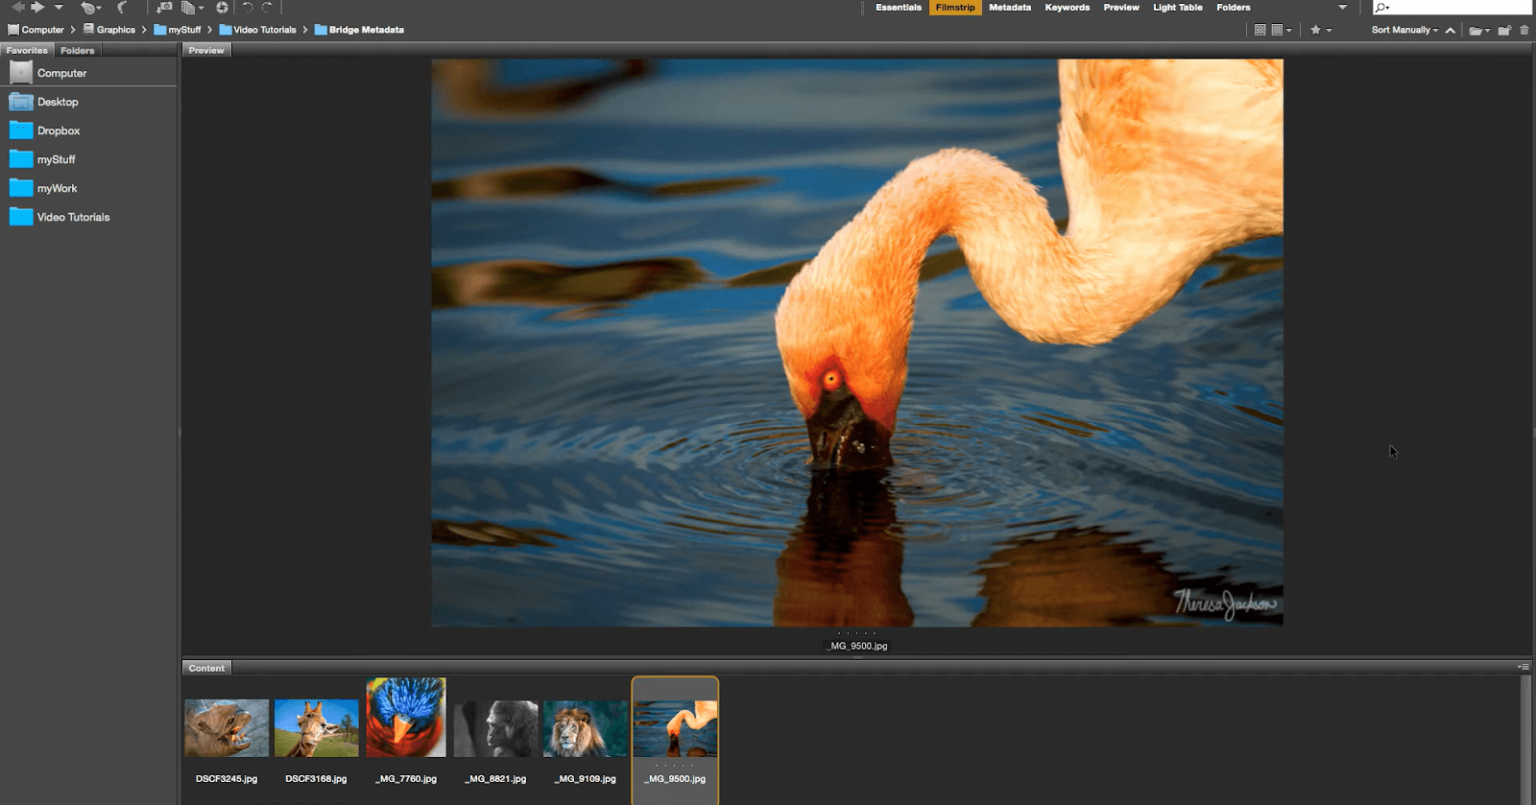Click the Get Photos from Camera icon

(164, 7)
